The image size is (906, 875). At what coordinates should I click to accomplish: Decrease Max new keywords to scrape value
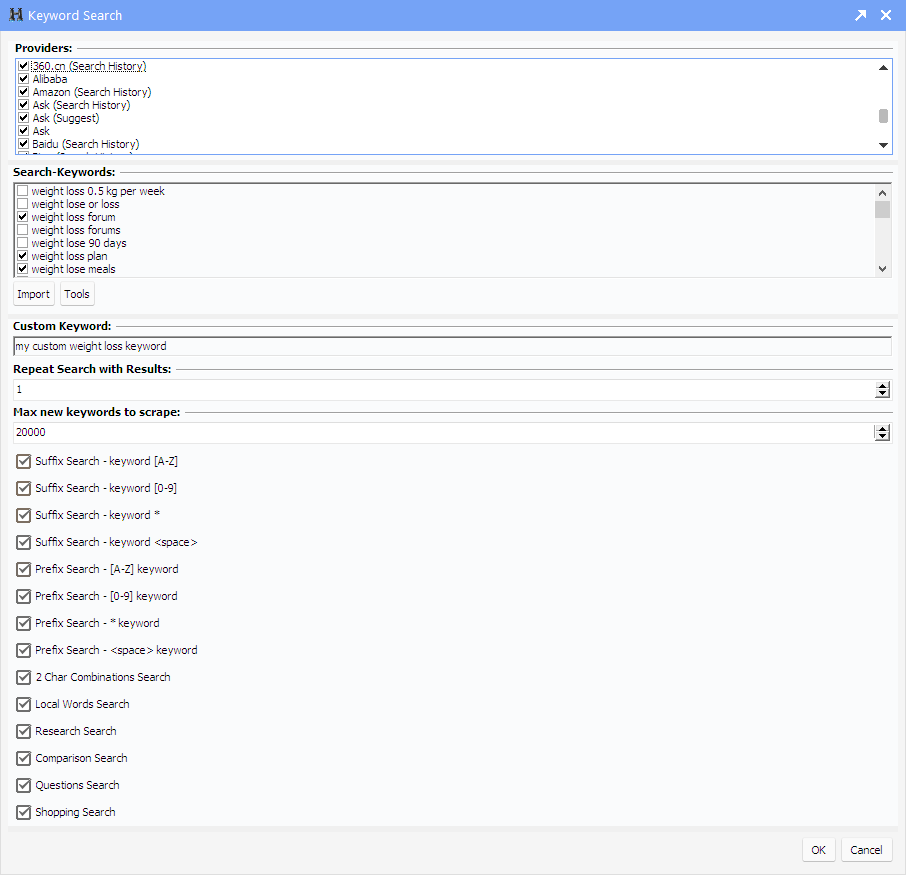pyautogui.click(x=882, y=437)
